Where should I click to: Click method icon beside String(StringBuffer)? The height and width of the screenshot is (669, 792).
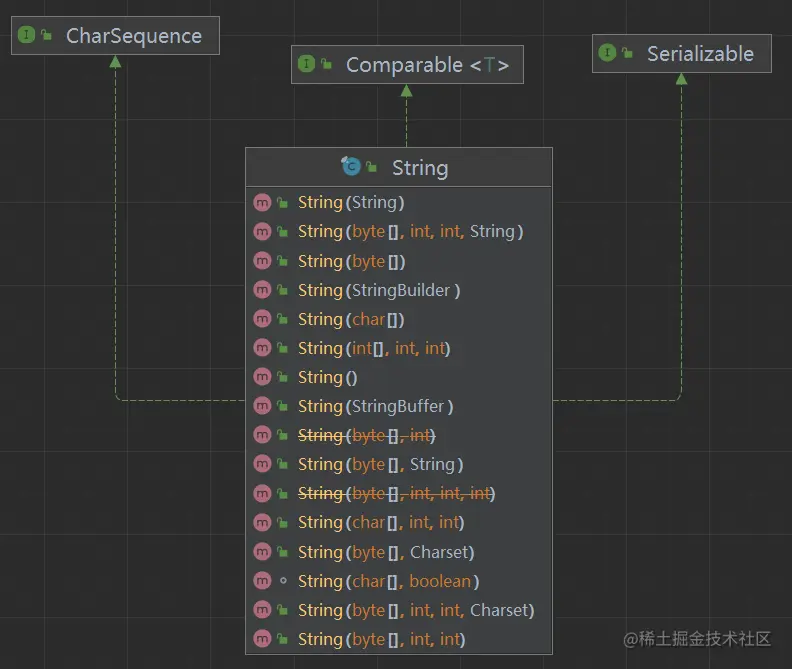pos(262,406)
